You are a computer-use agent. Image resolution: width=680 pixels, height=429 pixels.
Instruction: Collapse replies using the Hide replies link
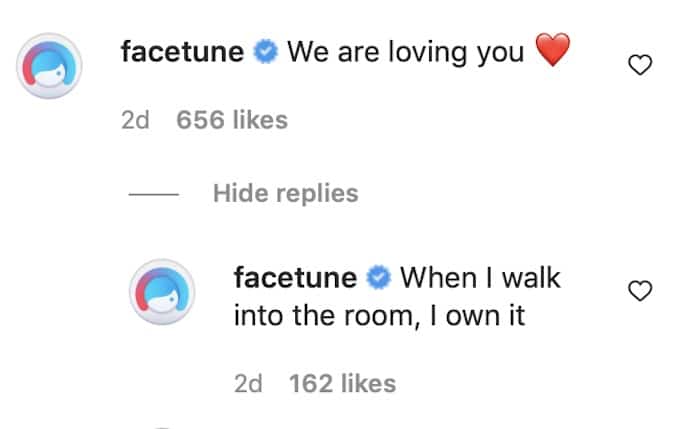(285, 193)
